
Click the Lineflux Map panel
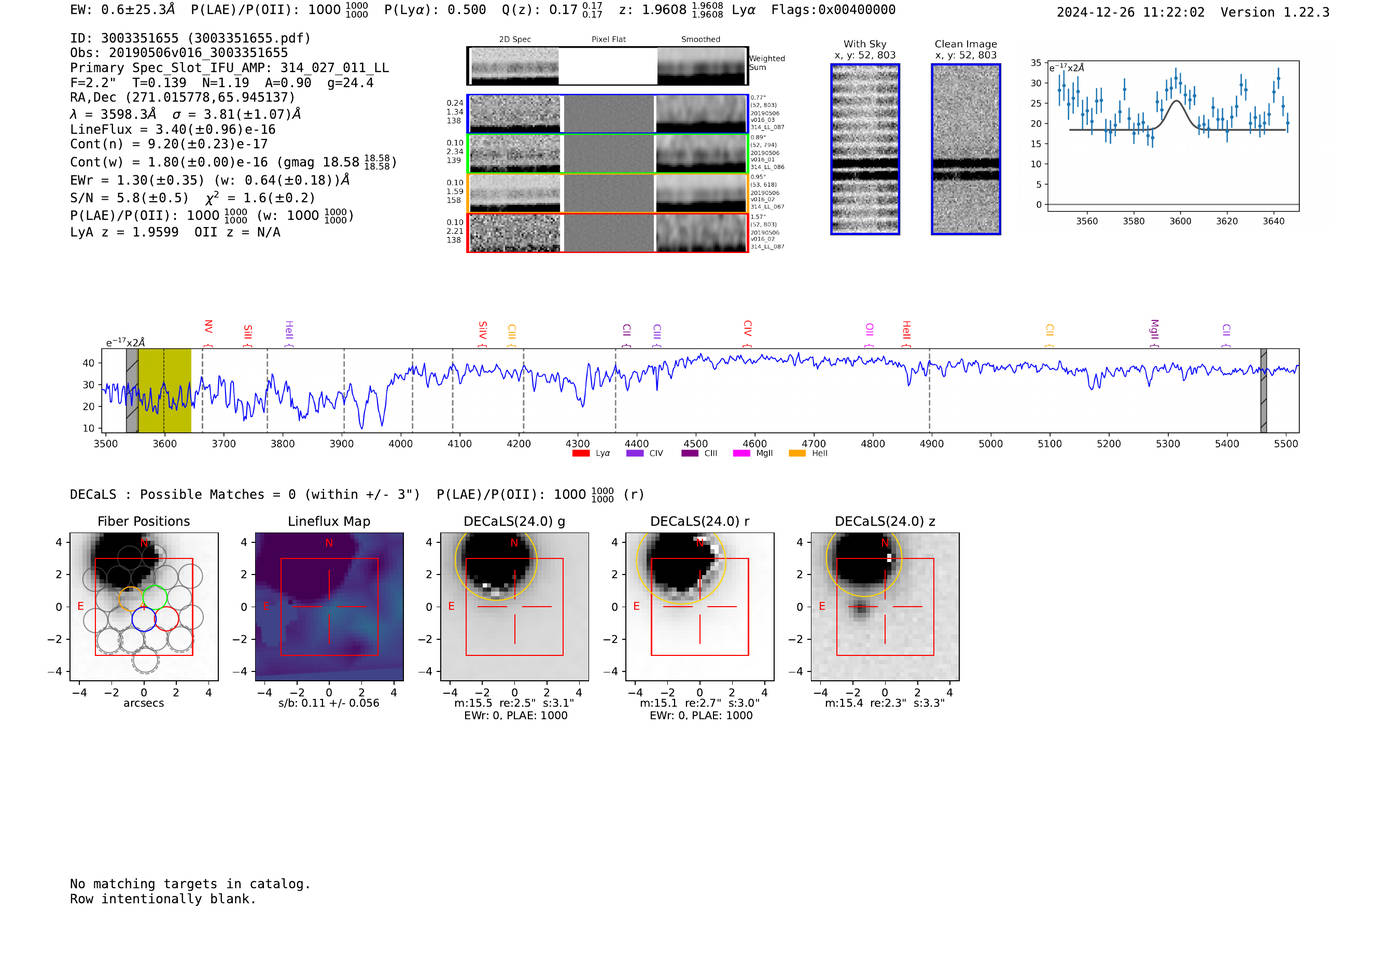(329, 606)
